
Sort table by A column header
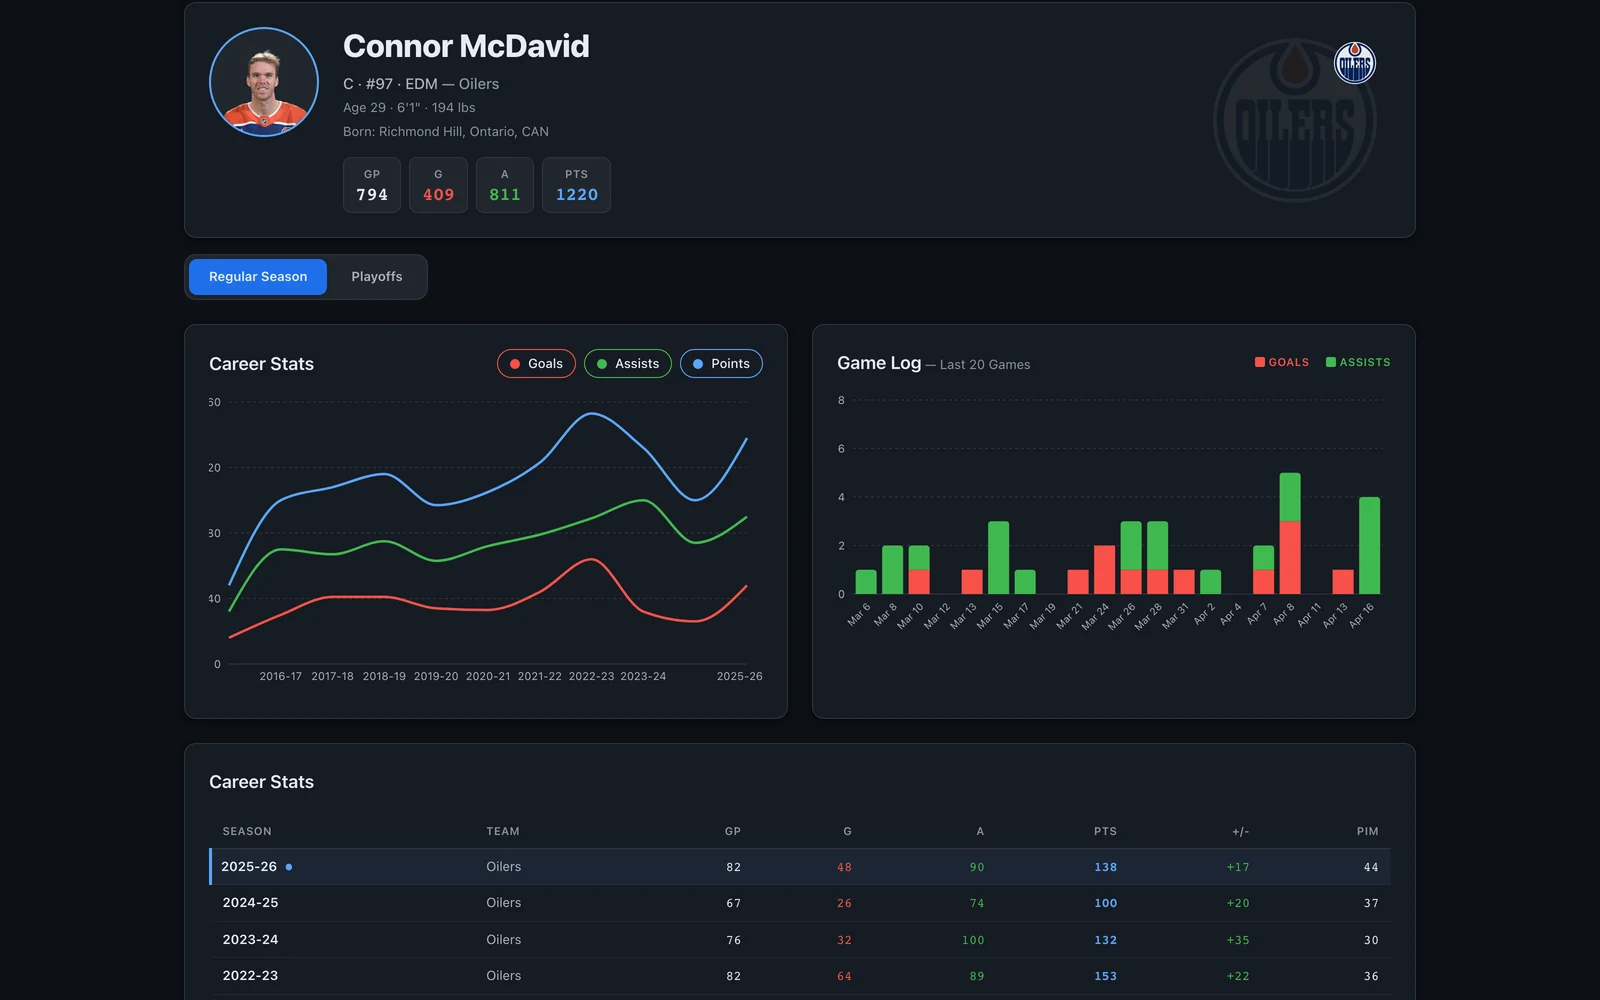[x=980, y=832]
